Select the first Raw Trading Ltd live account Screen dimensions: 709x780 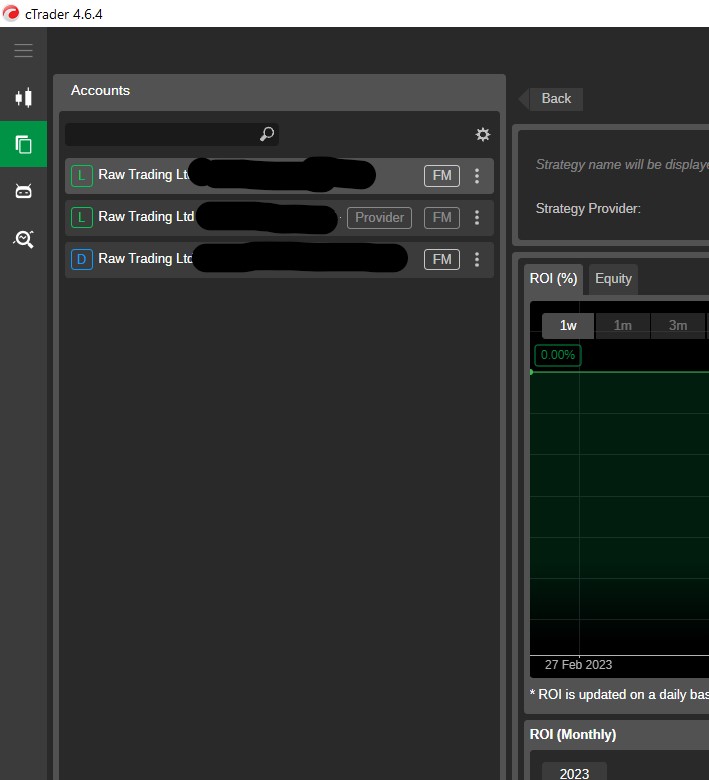point(279,176)
